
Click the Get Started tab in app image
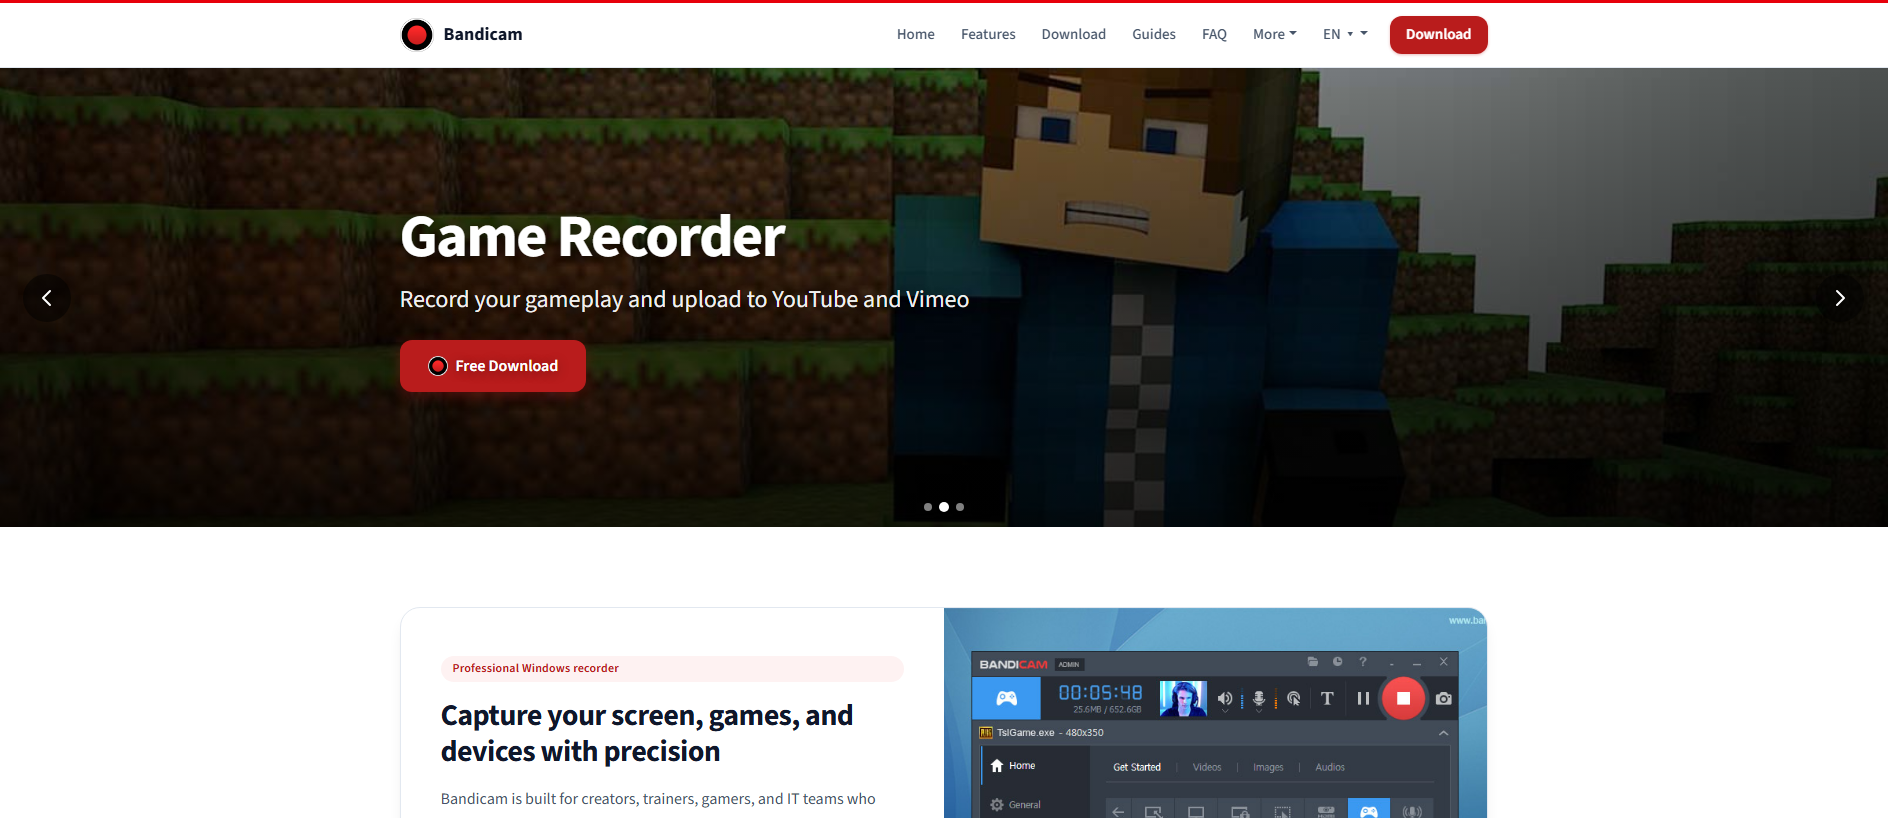[1137, 767]
